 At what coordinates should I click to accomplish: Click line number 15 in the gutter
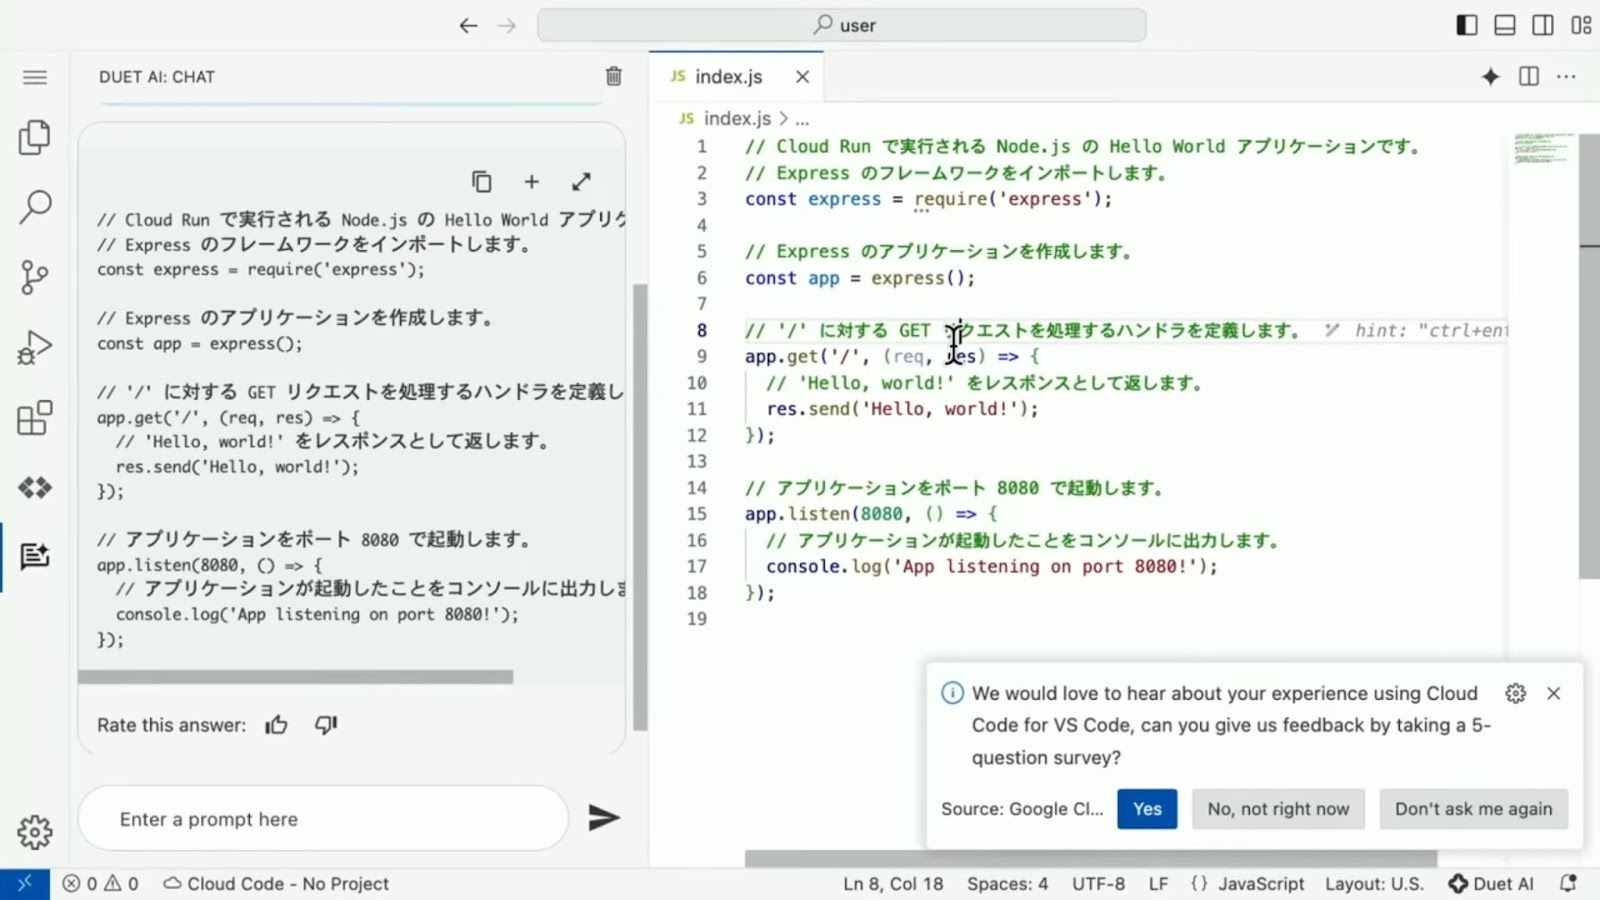point(697,514)
